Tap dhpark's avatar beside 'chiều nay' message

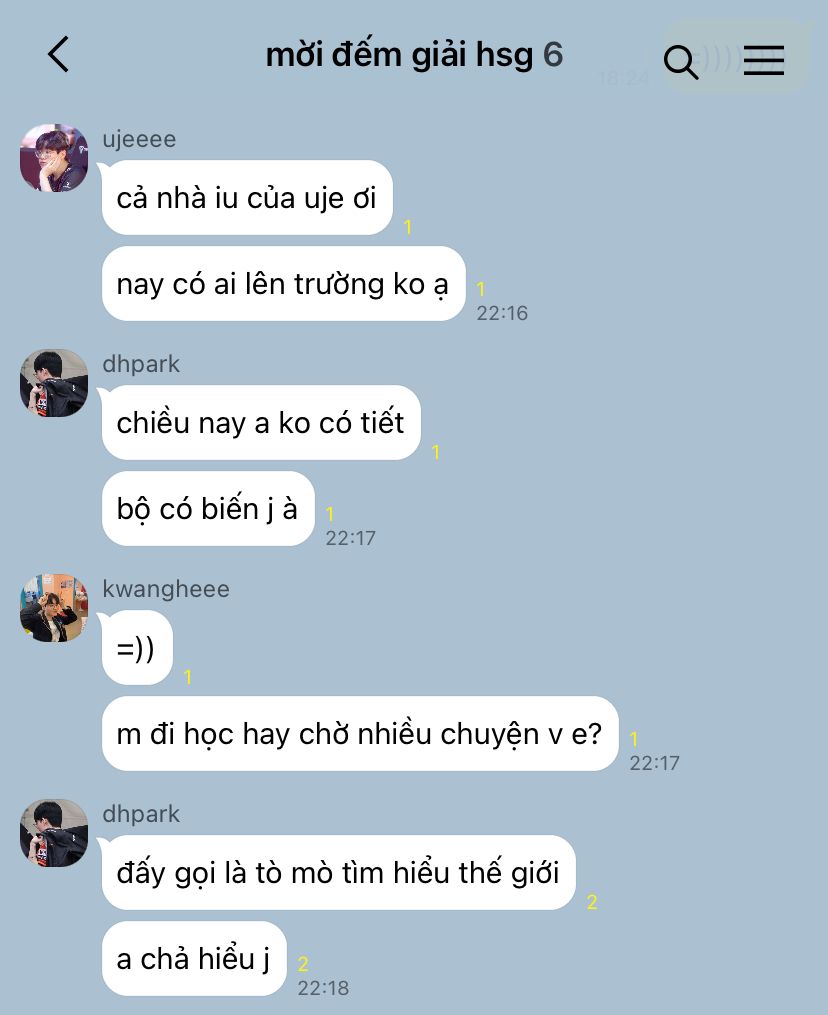pyautogui.click(x=54, y=383)
